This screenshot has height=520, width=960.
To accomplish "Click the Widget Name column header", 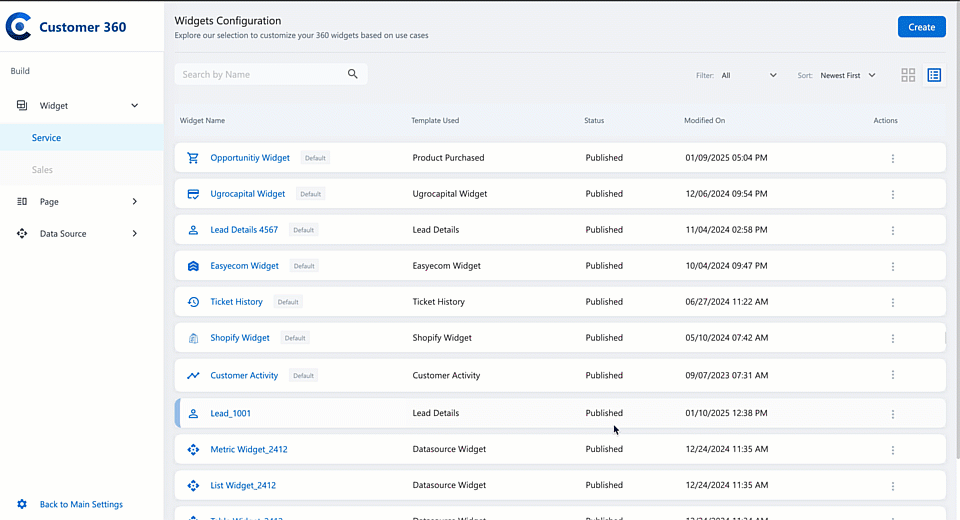I will [x=202, y=120].
